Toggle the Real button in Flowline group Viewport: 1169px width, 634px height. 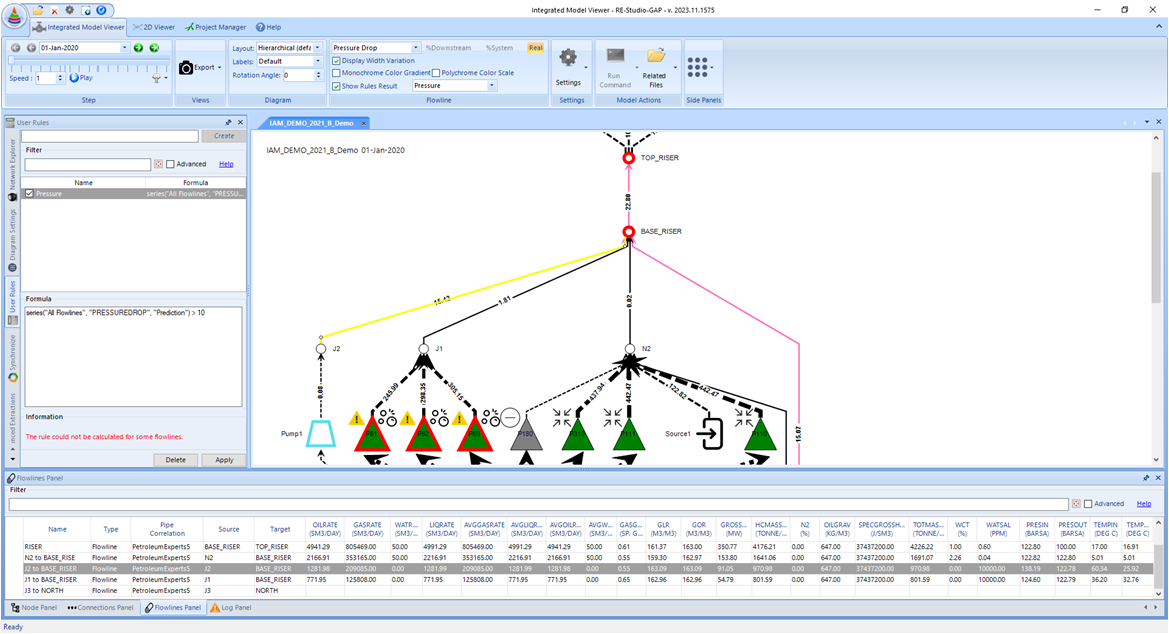(535, 48)
